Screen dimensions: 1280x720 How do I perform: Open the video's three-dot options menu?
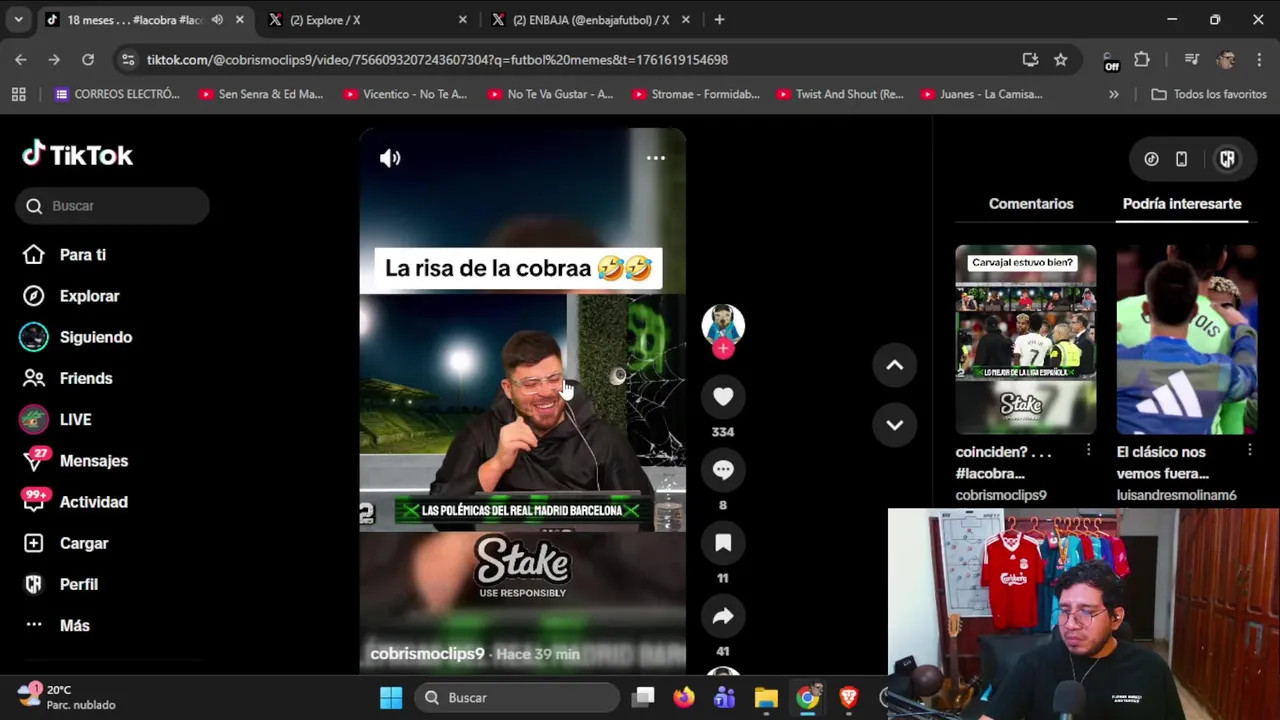click(x=655, y=158)
